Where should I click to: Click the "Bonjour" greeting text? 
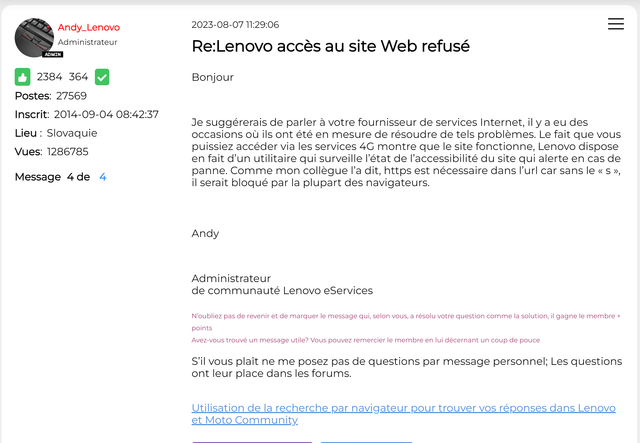point(213,77)
